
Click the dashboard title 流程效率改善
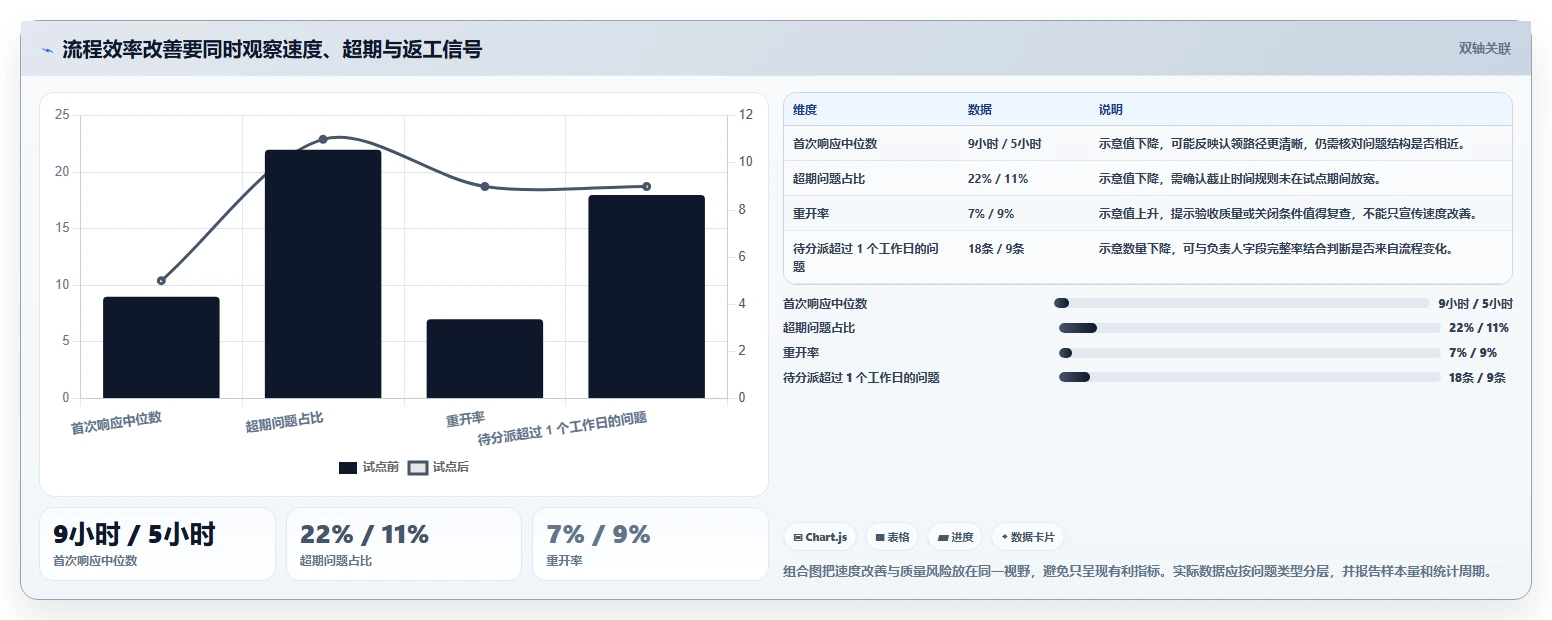272,50
